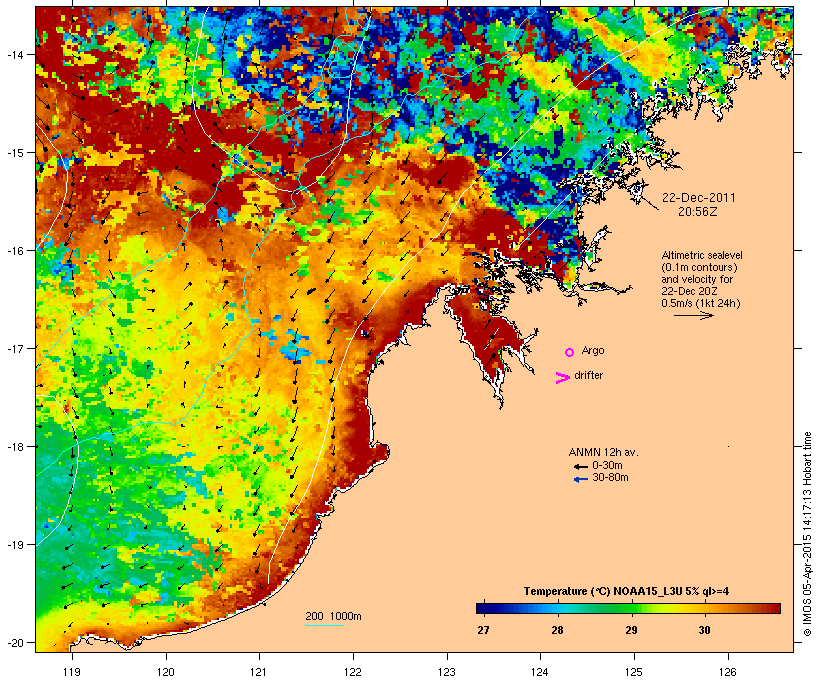The image size is (820, 680).
Task: Click the cyan bathymetry line legend sample
Action: point(324,625)
